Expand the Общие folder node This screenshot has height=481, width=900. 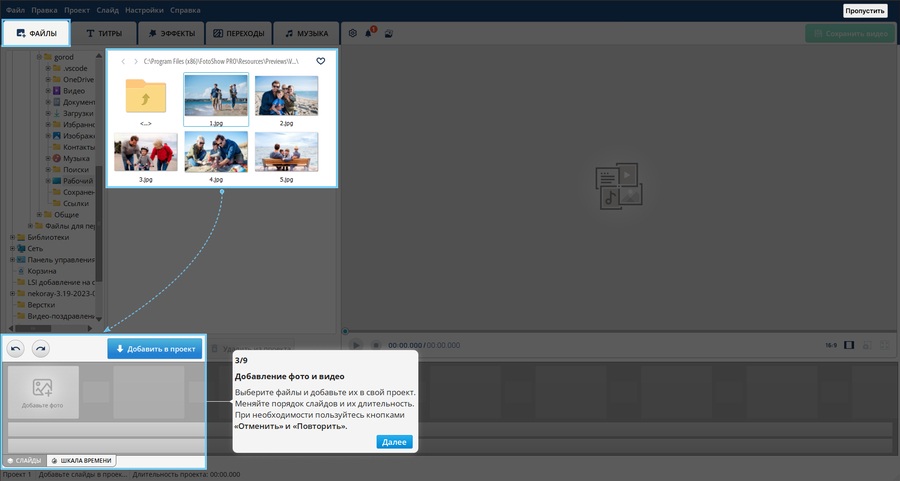[39, 215]
